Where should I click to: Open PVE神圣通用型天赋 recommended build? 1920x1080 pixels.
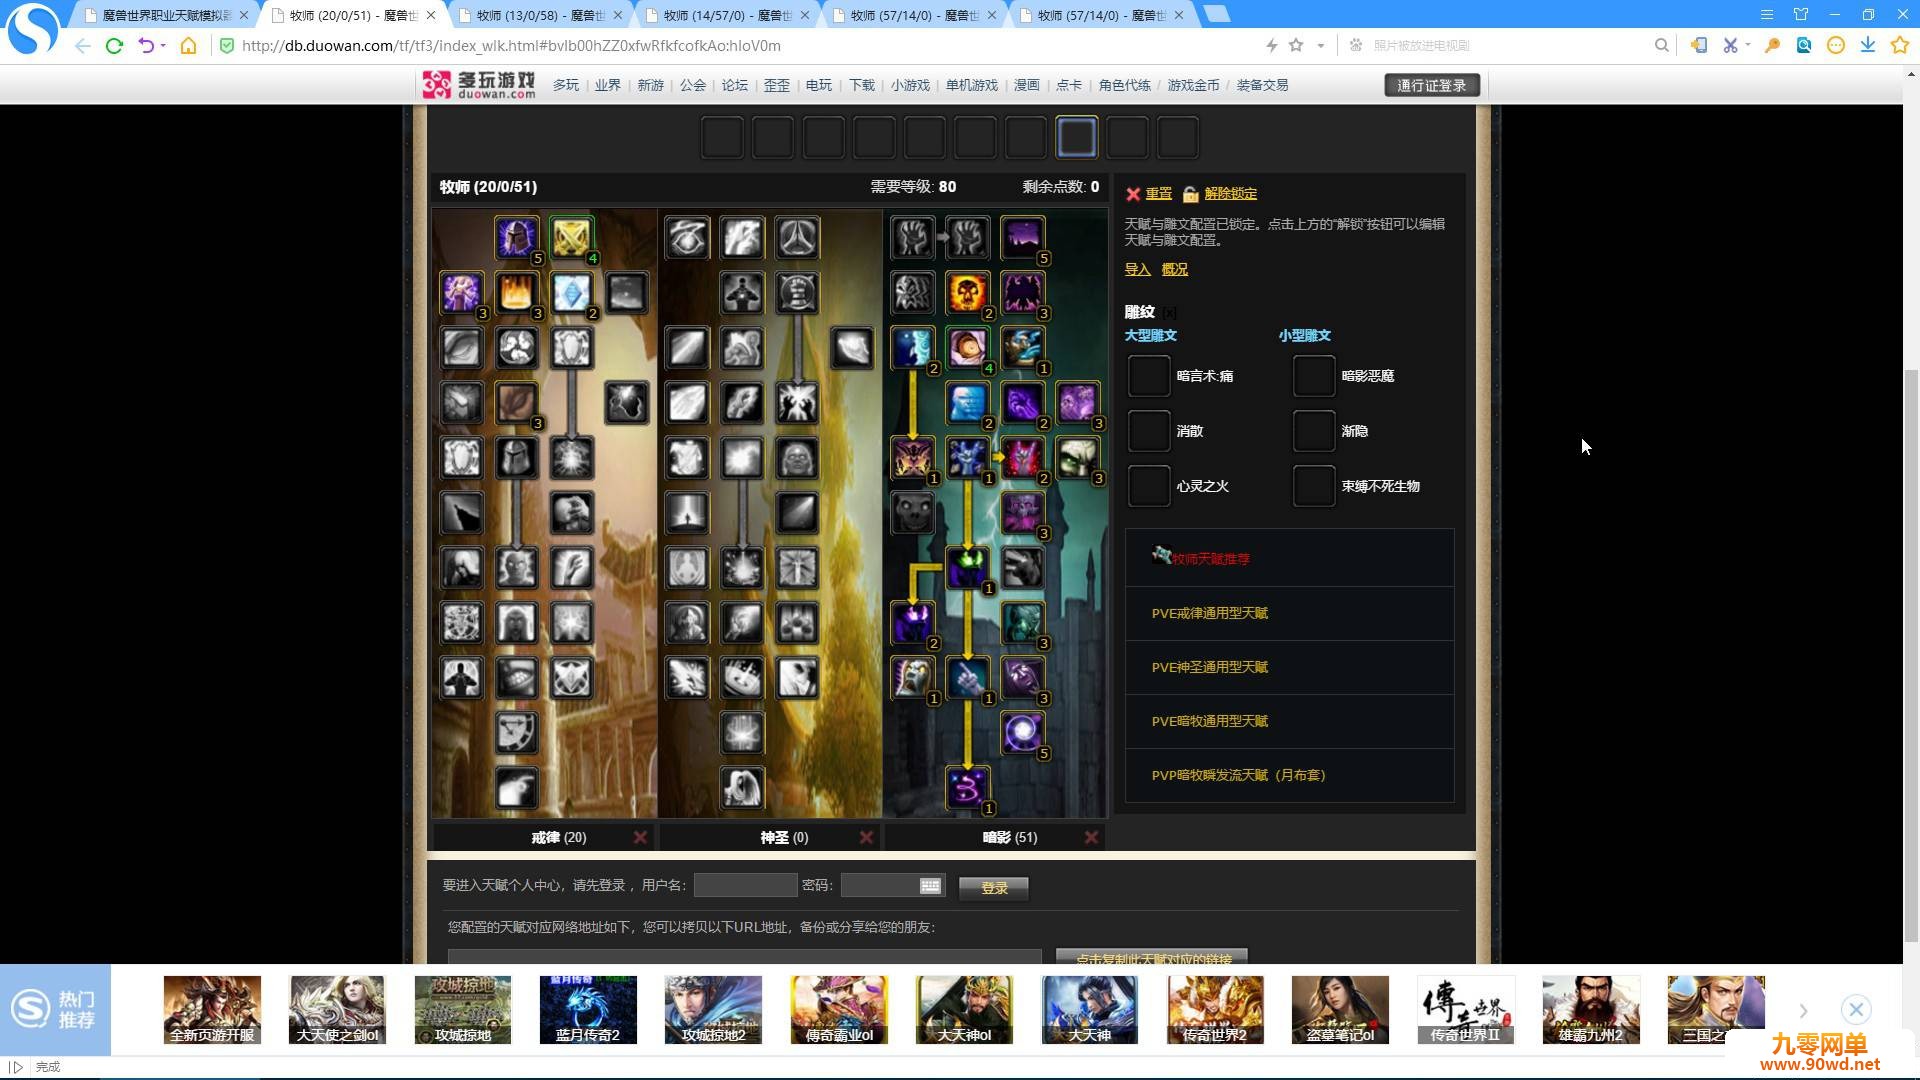point(1209,667)
